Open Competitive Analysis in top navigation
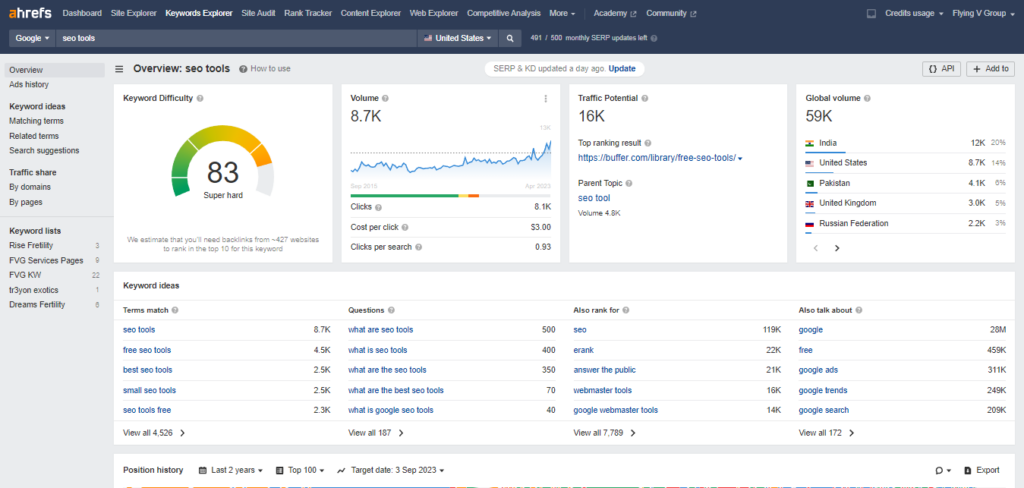 click(x=504, y=13)
